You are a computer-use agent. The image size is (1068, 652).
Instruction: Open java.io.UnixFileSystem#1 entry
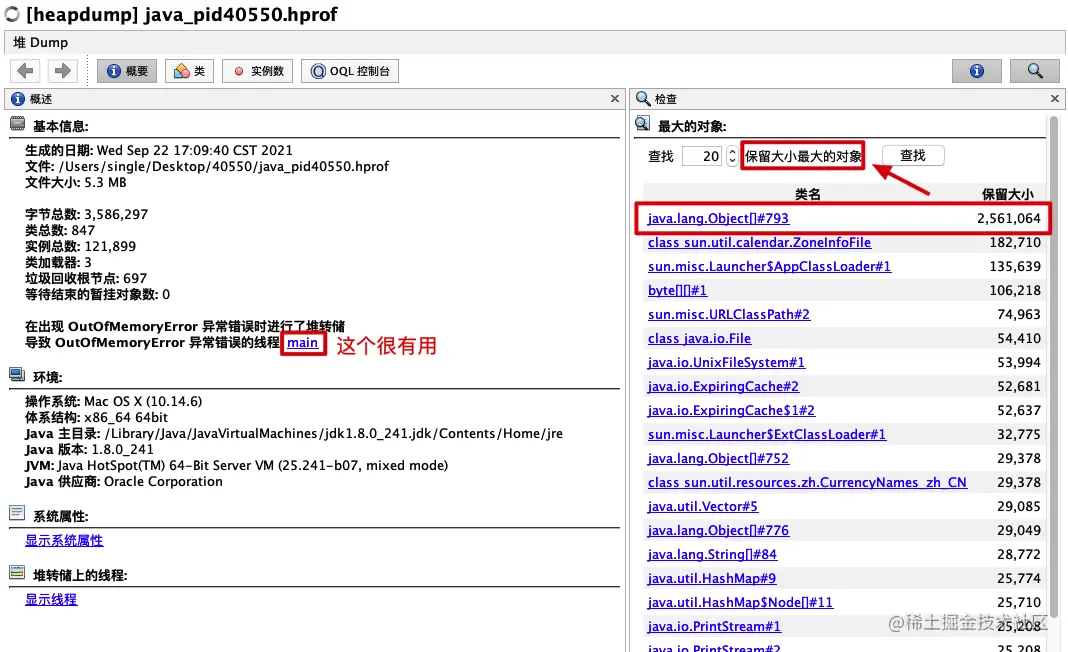pos(726,362)
